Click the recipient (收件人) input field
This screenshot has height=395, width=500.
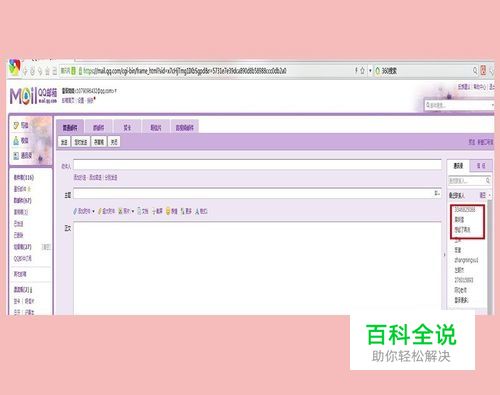257,165
